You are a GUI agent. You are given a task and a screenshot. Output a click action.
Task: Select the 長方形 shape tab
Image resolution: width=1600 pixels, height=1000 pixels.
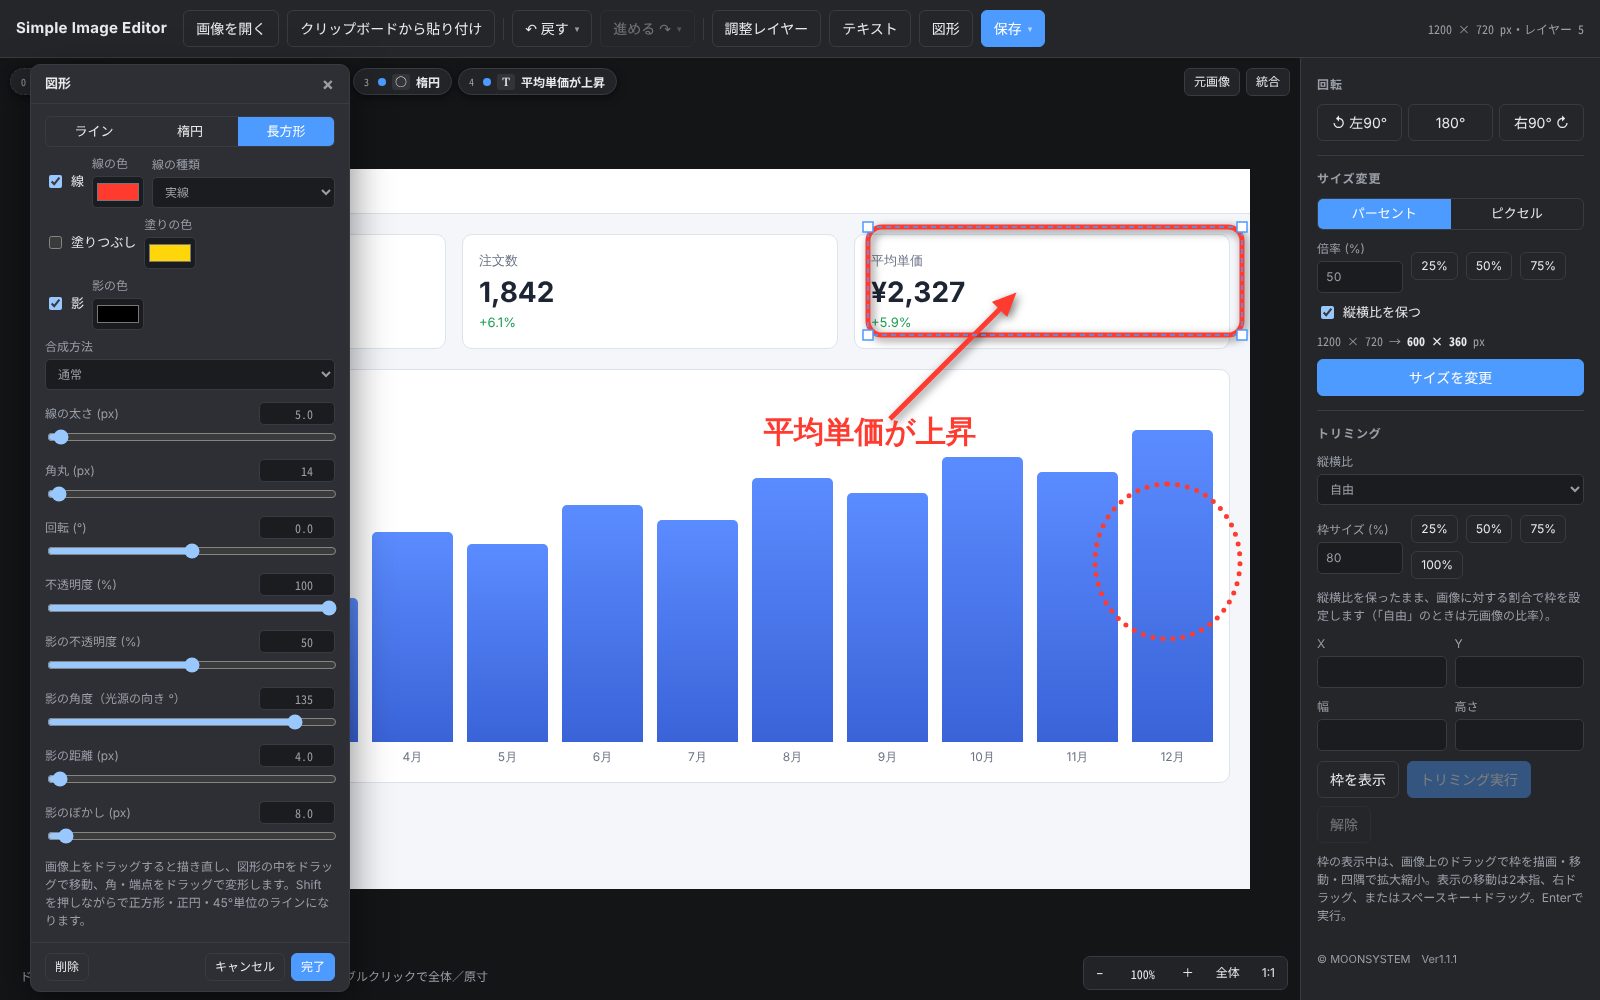tap(286, 131)
